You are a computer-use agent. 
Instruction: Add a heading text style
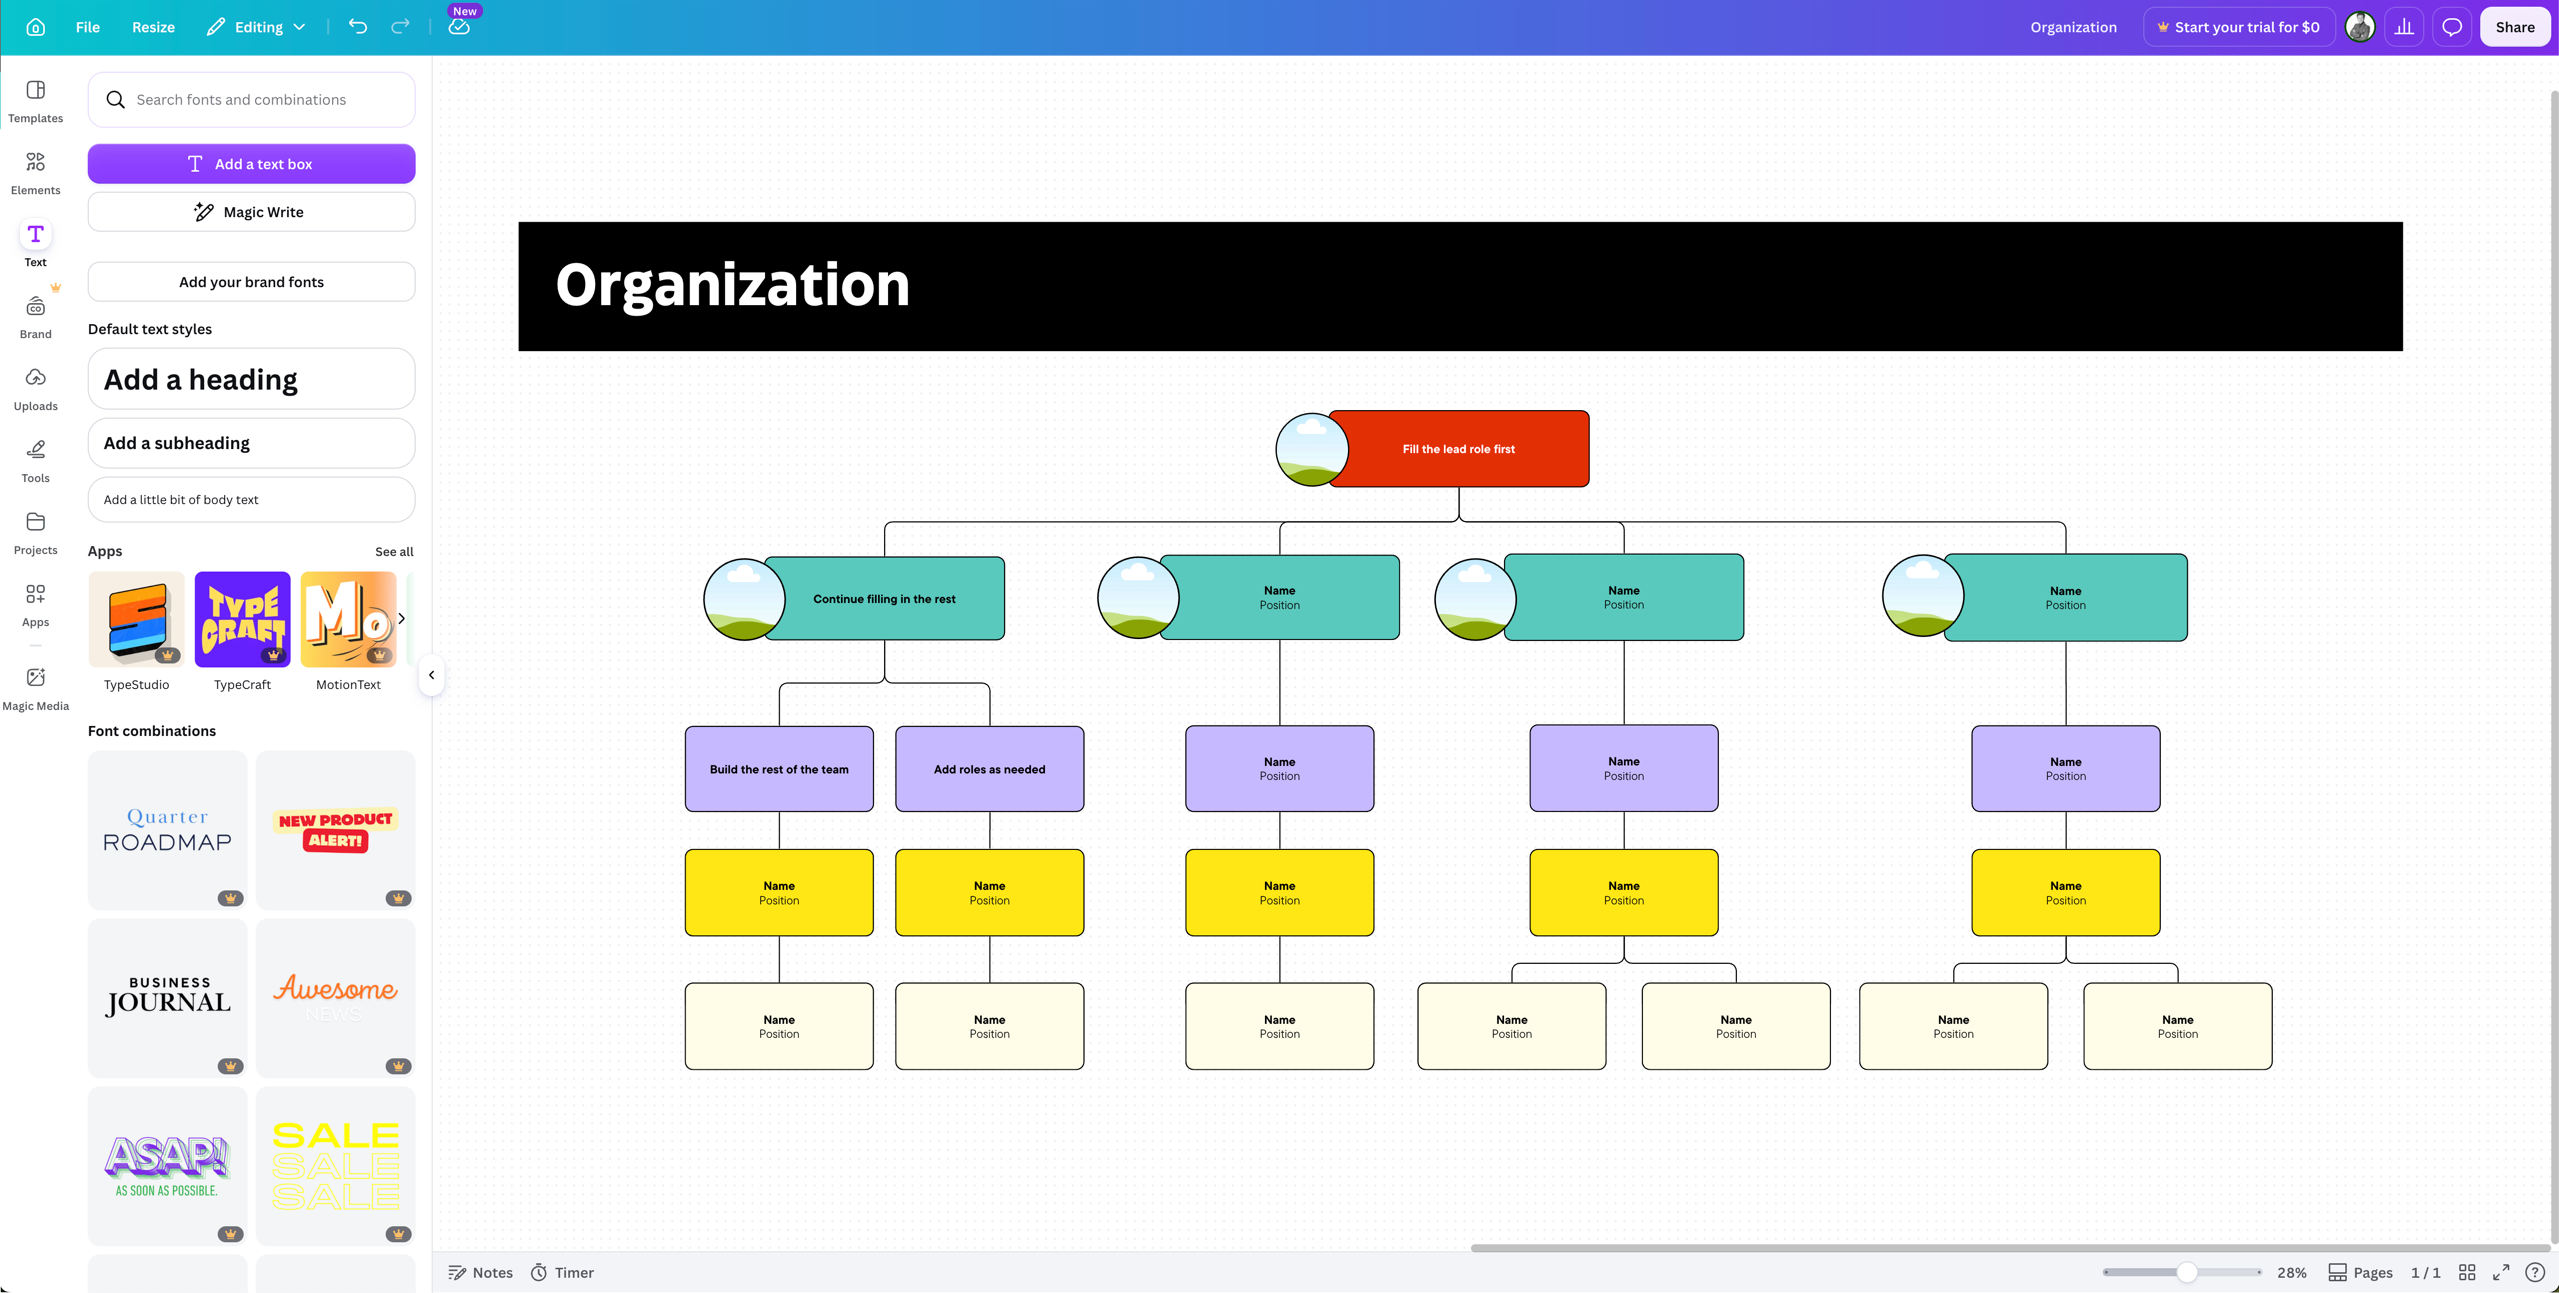tap(252, 379)
